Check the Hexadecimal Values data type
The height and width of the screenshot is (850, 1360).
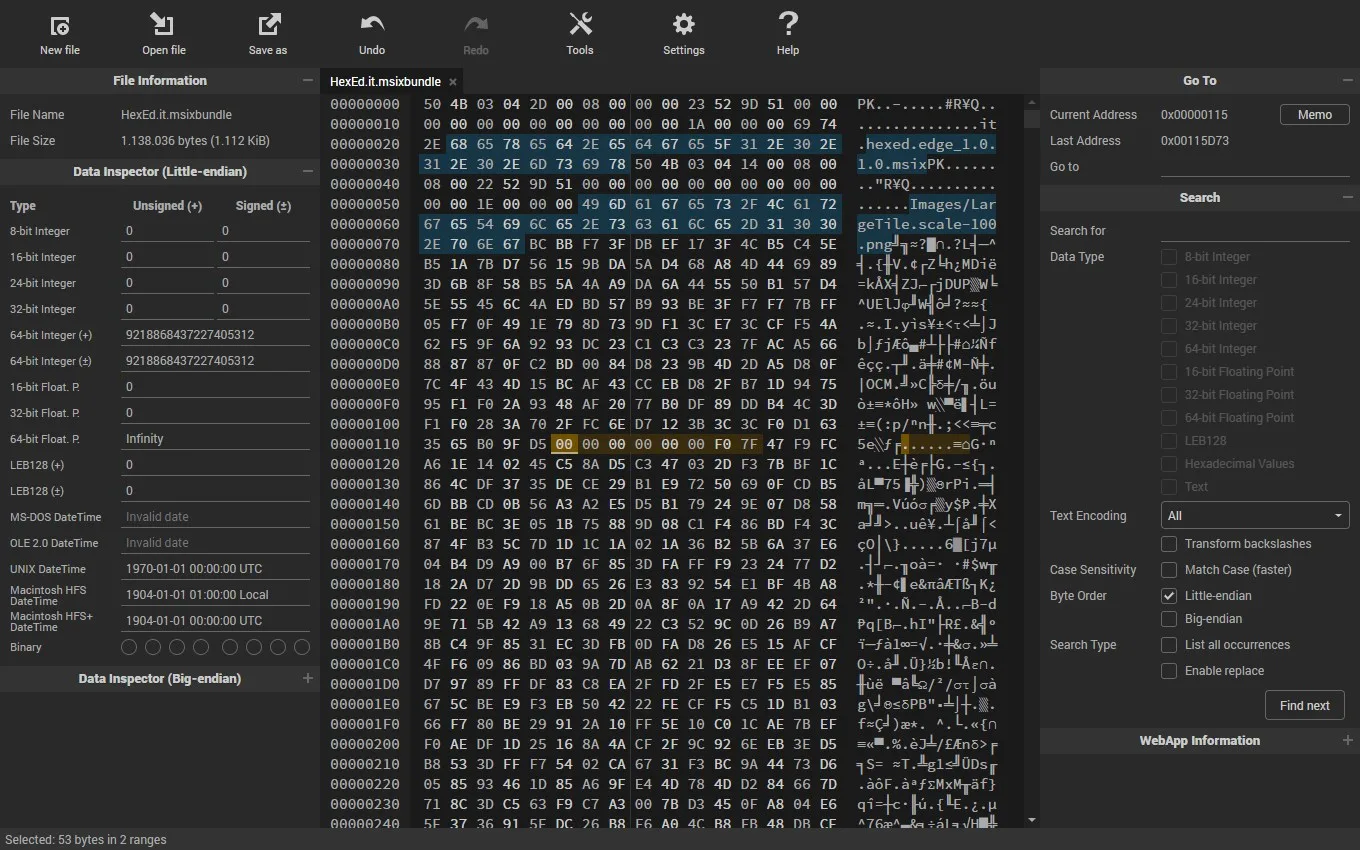coord(1168,464)
